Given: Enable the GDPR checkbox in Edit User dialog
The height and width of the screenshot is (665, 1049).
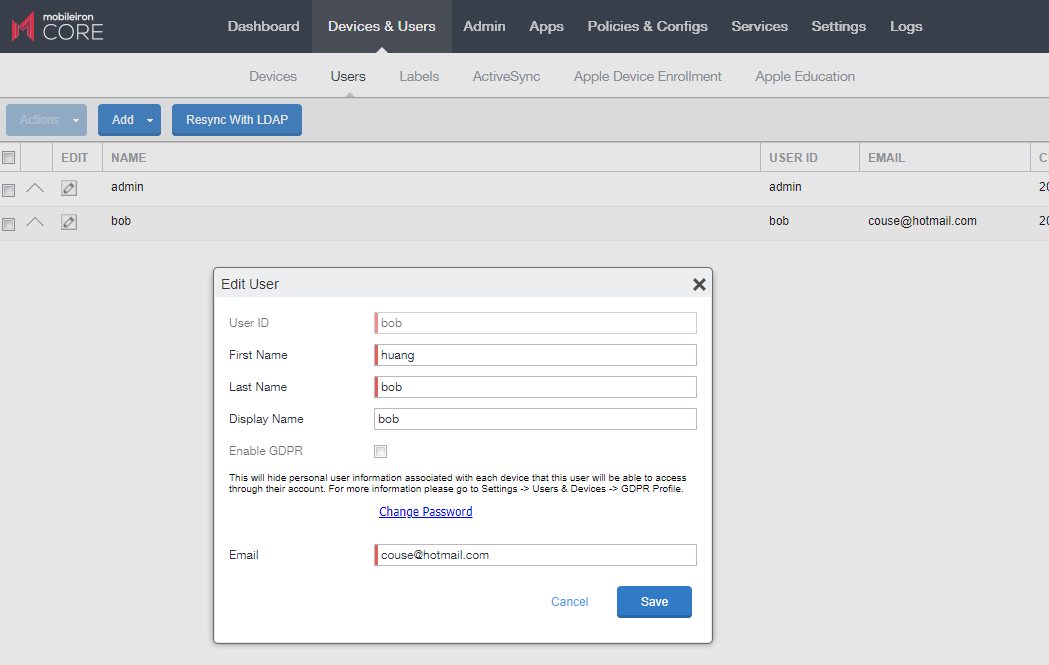Looking at the screenshot, I should click(x=380, y=451).
